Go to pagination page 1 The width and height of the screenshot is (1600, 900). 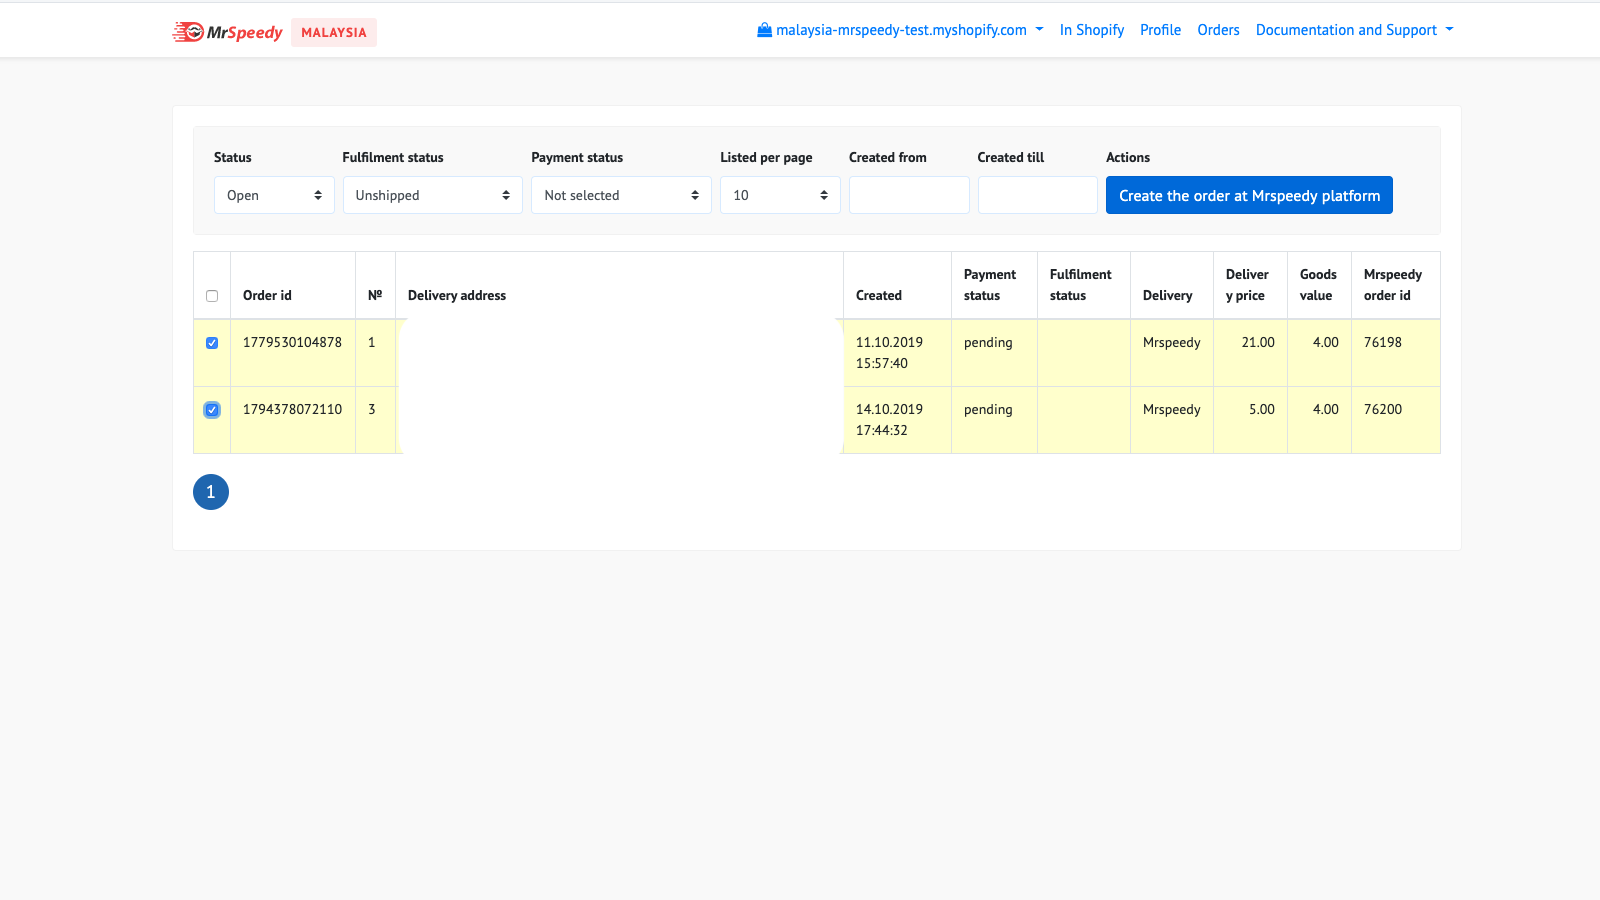211,492
